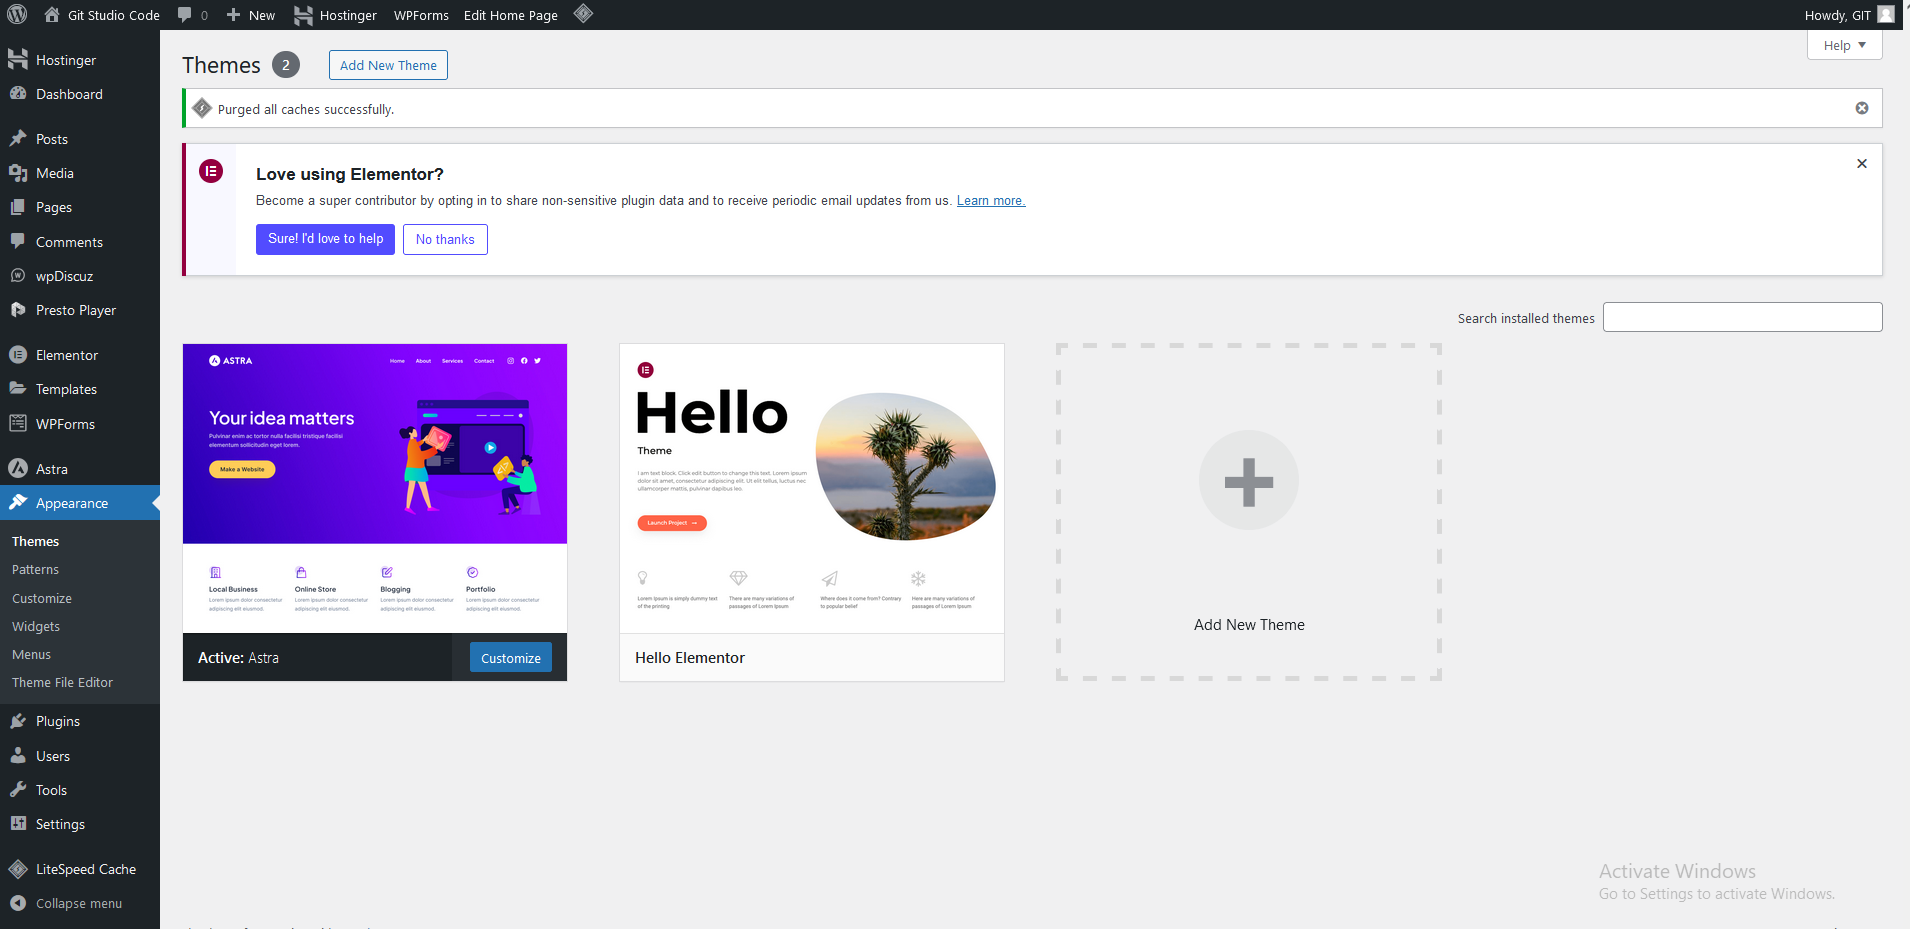Click the No thanks button
This screenshot has height=929, width=1910.
coord(445,239)
